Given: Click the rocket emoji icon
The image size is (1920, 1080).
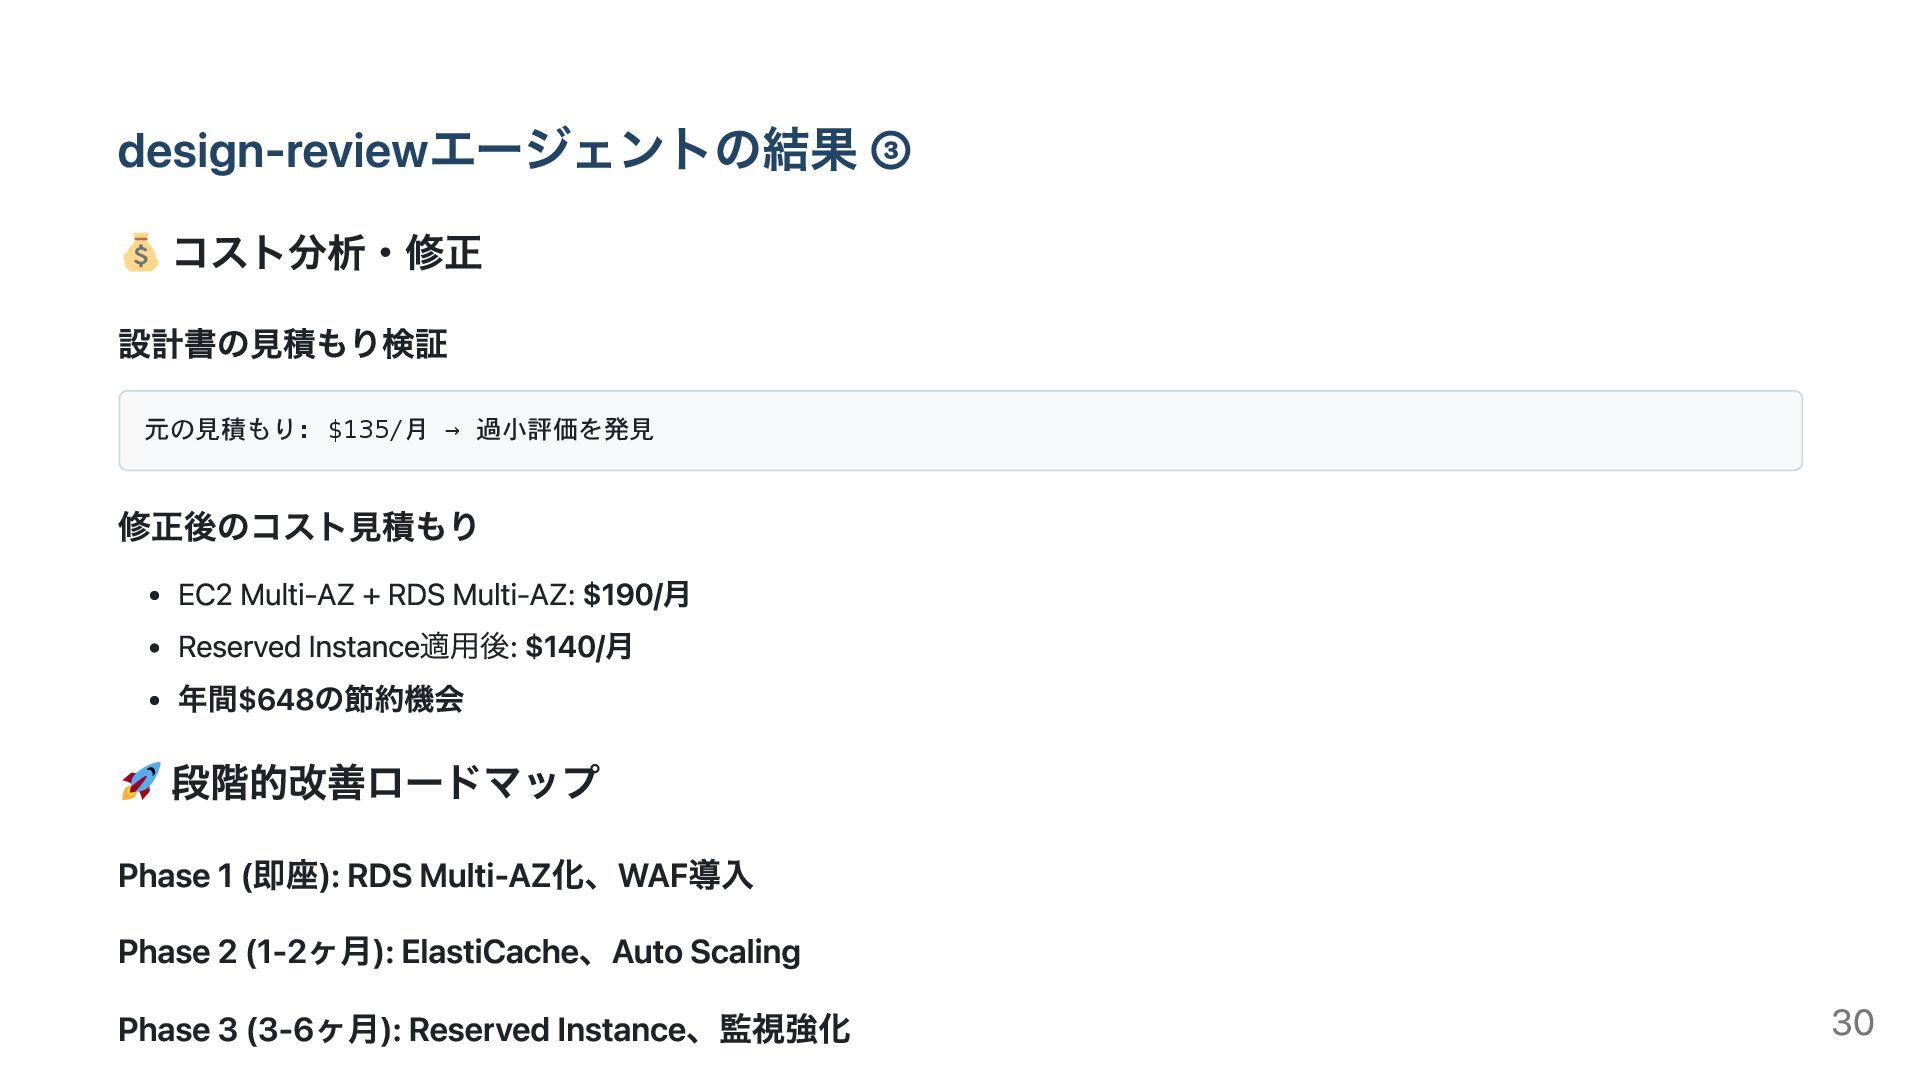Looking at the screenshot, I should 140,782.
